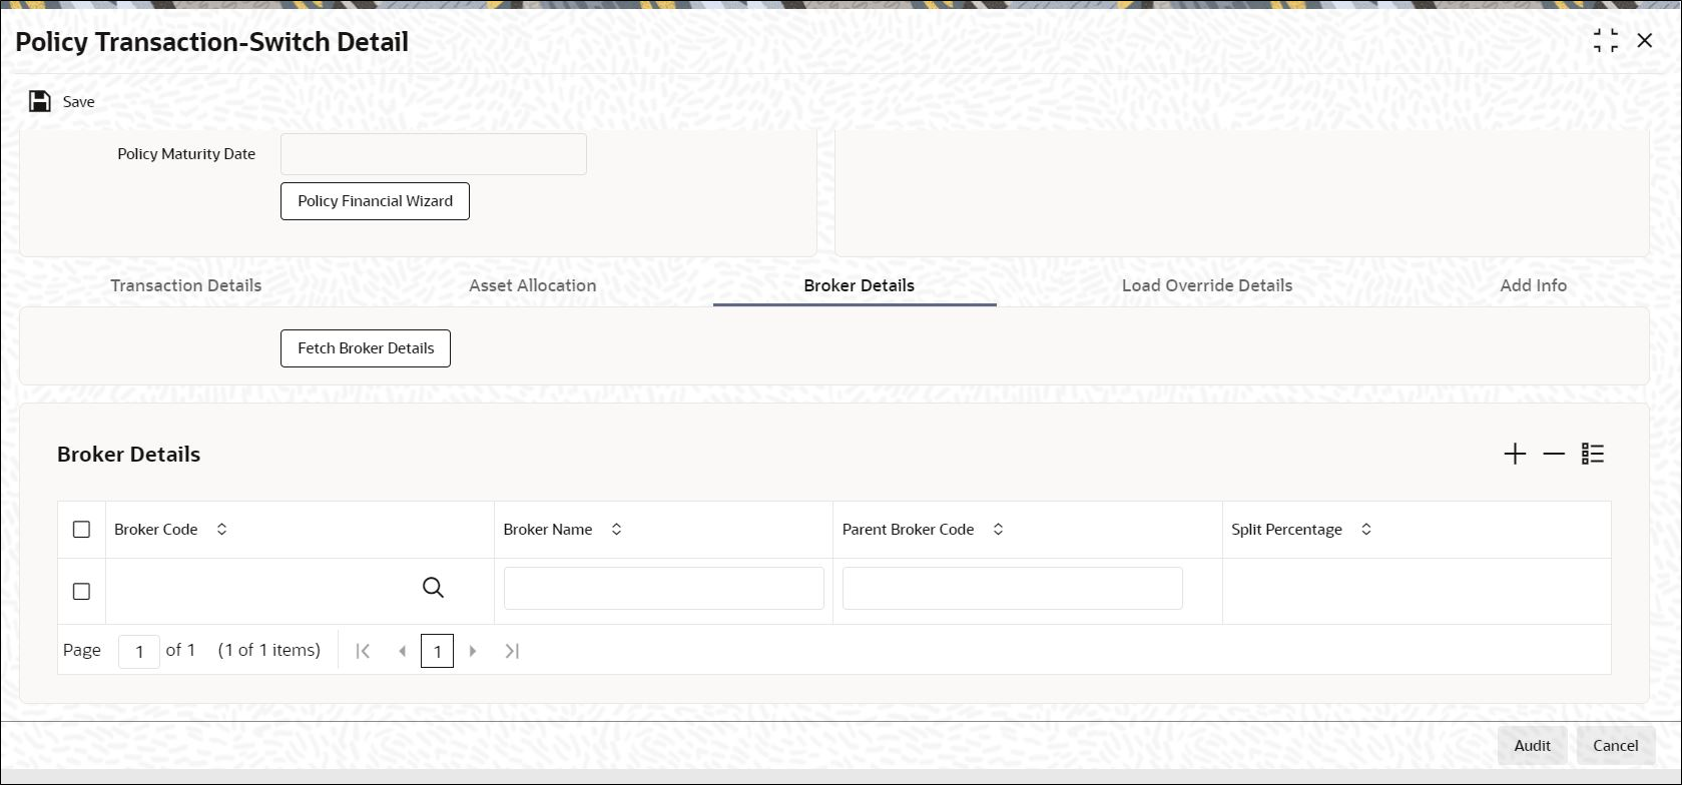Go to first page of broker table
The image size is (1682, 785).
click(363, 651)
